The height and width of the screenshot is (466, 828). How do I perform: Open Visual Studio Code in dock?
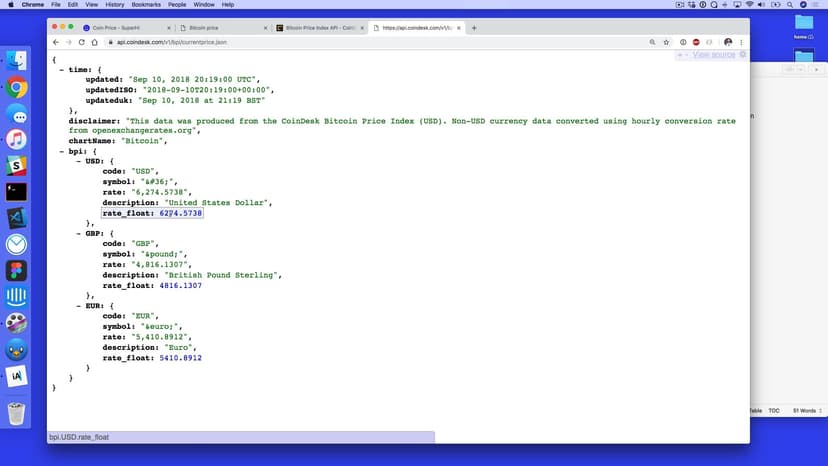(x=17, y=218)
